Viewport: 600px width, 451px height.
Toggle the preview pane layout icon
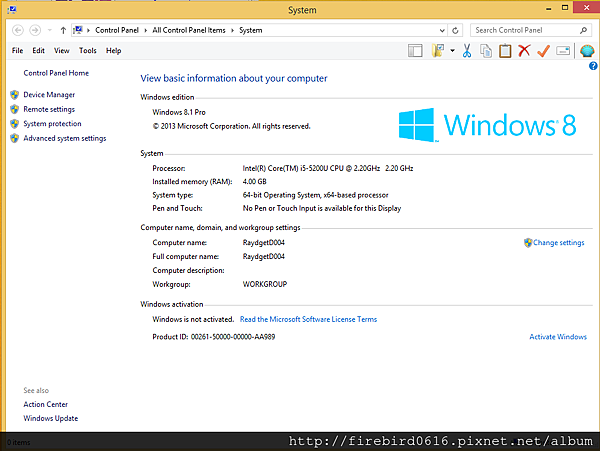coord(415,50)
